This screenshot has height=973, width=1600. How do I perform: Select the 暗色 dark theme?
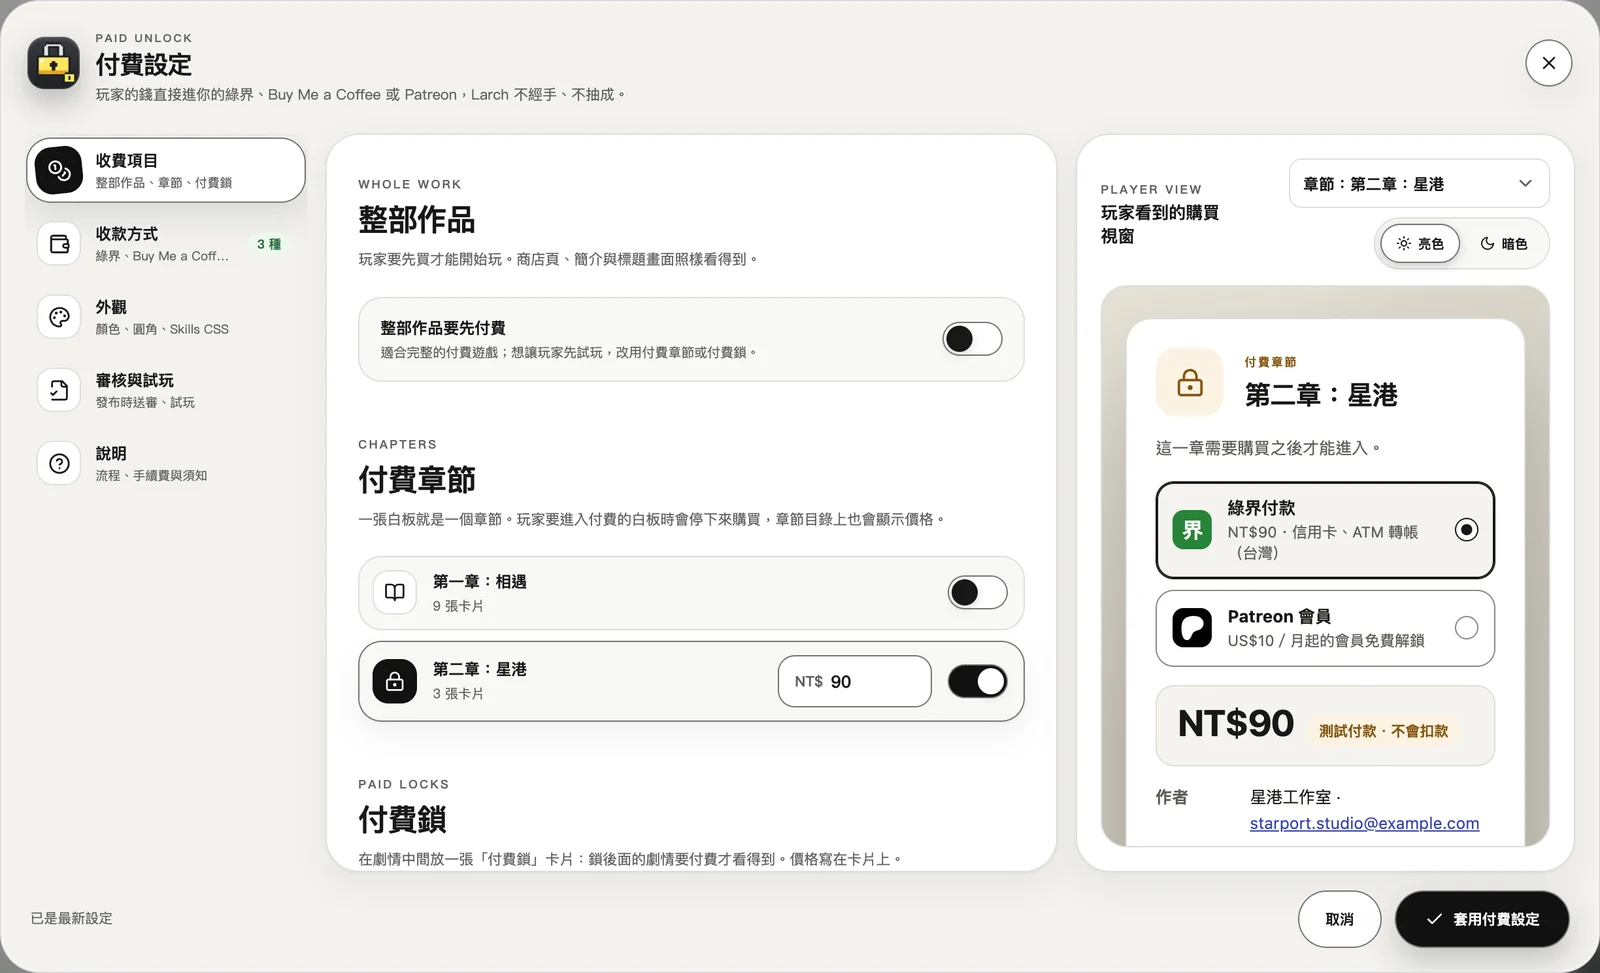click(x=1503, y=243)
